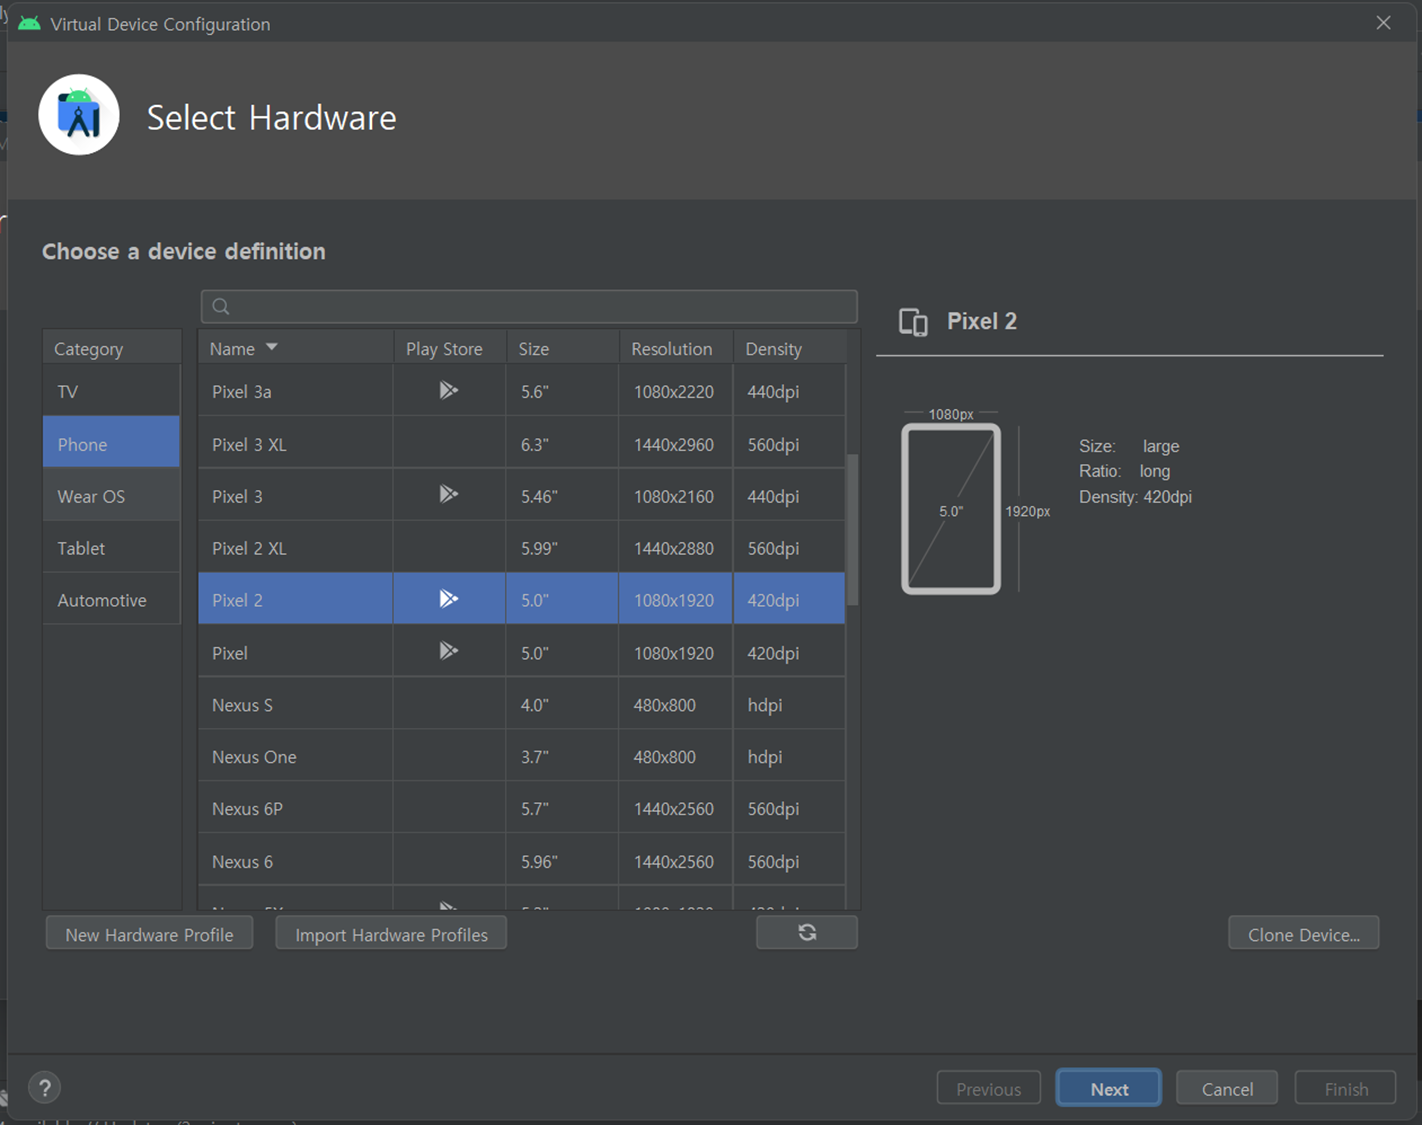Click the 5.96" size cell
This screenshot has width=1422, height=1125.
tap(562, 860)
